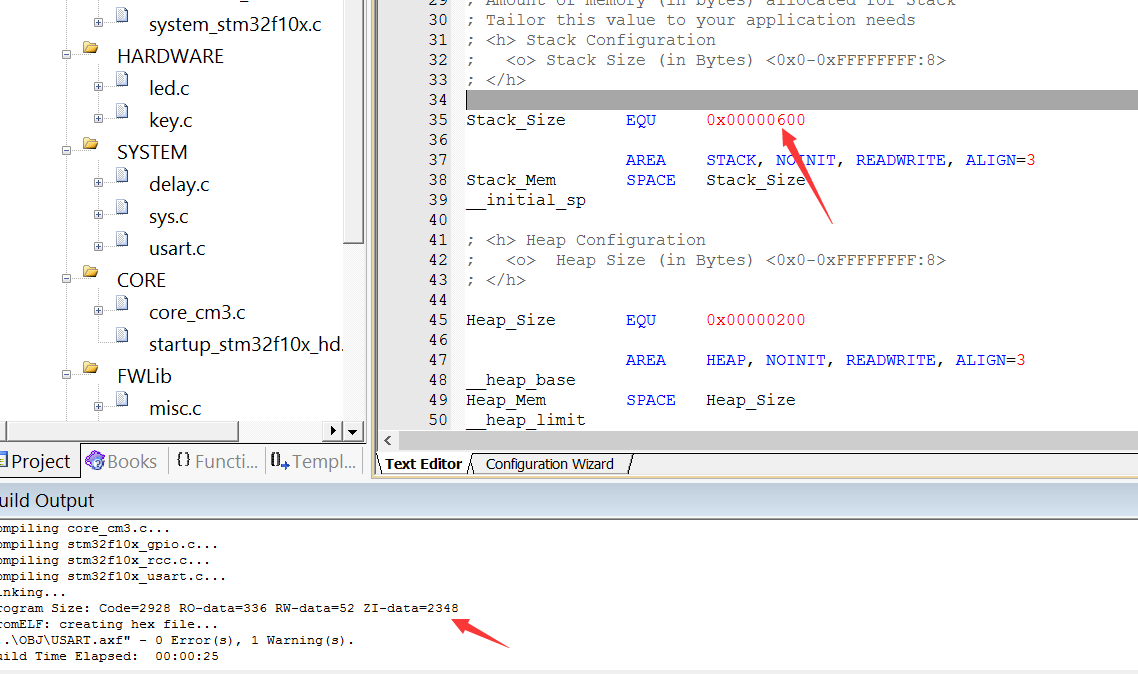Viewport: 1138px width, 674px height.
Task: Click project panel scroll-right arrow
Action: [332, 431]
